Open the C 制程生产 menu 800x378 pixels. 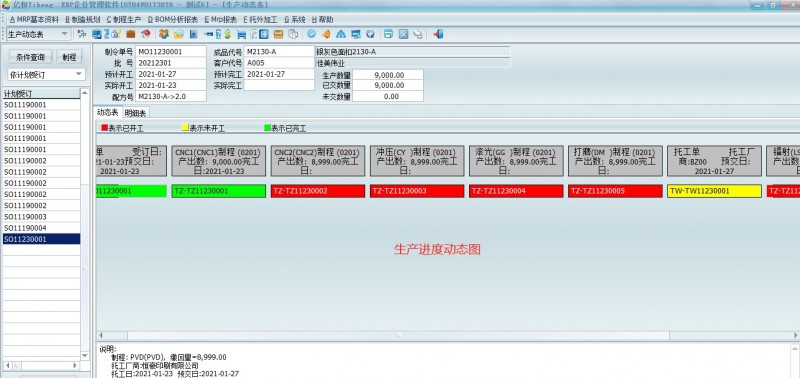pos(123,20)
